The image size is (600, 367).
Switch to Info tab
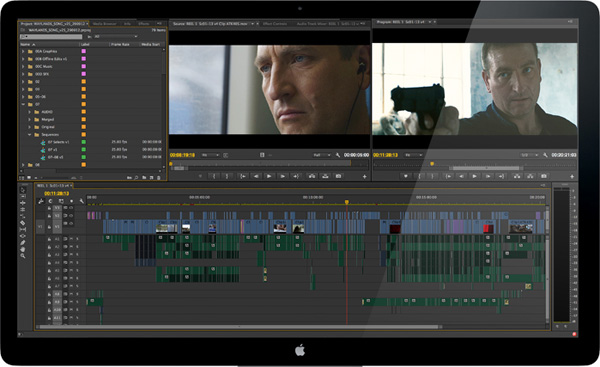click(x=127, y=24)
